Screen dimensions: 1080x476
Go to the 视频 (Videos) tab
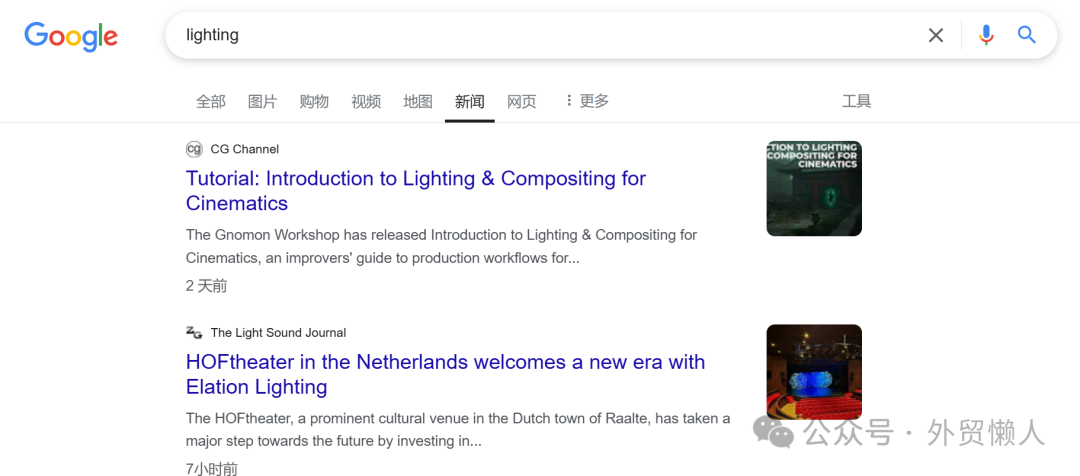click(366, 101)
